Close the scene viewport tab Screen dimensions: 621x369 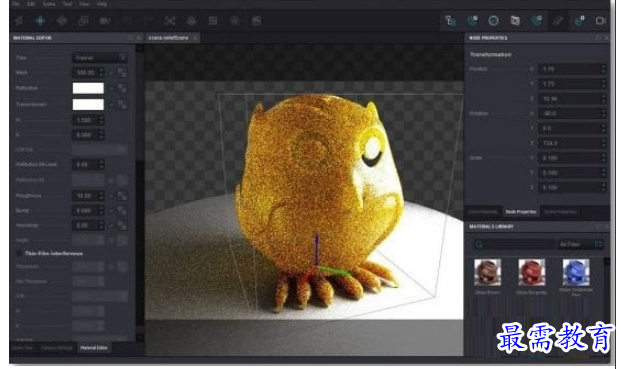point(195,38)
